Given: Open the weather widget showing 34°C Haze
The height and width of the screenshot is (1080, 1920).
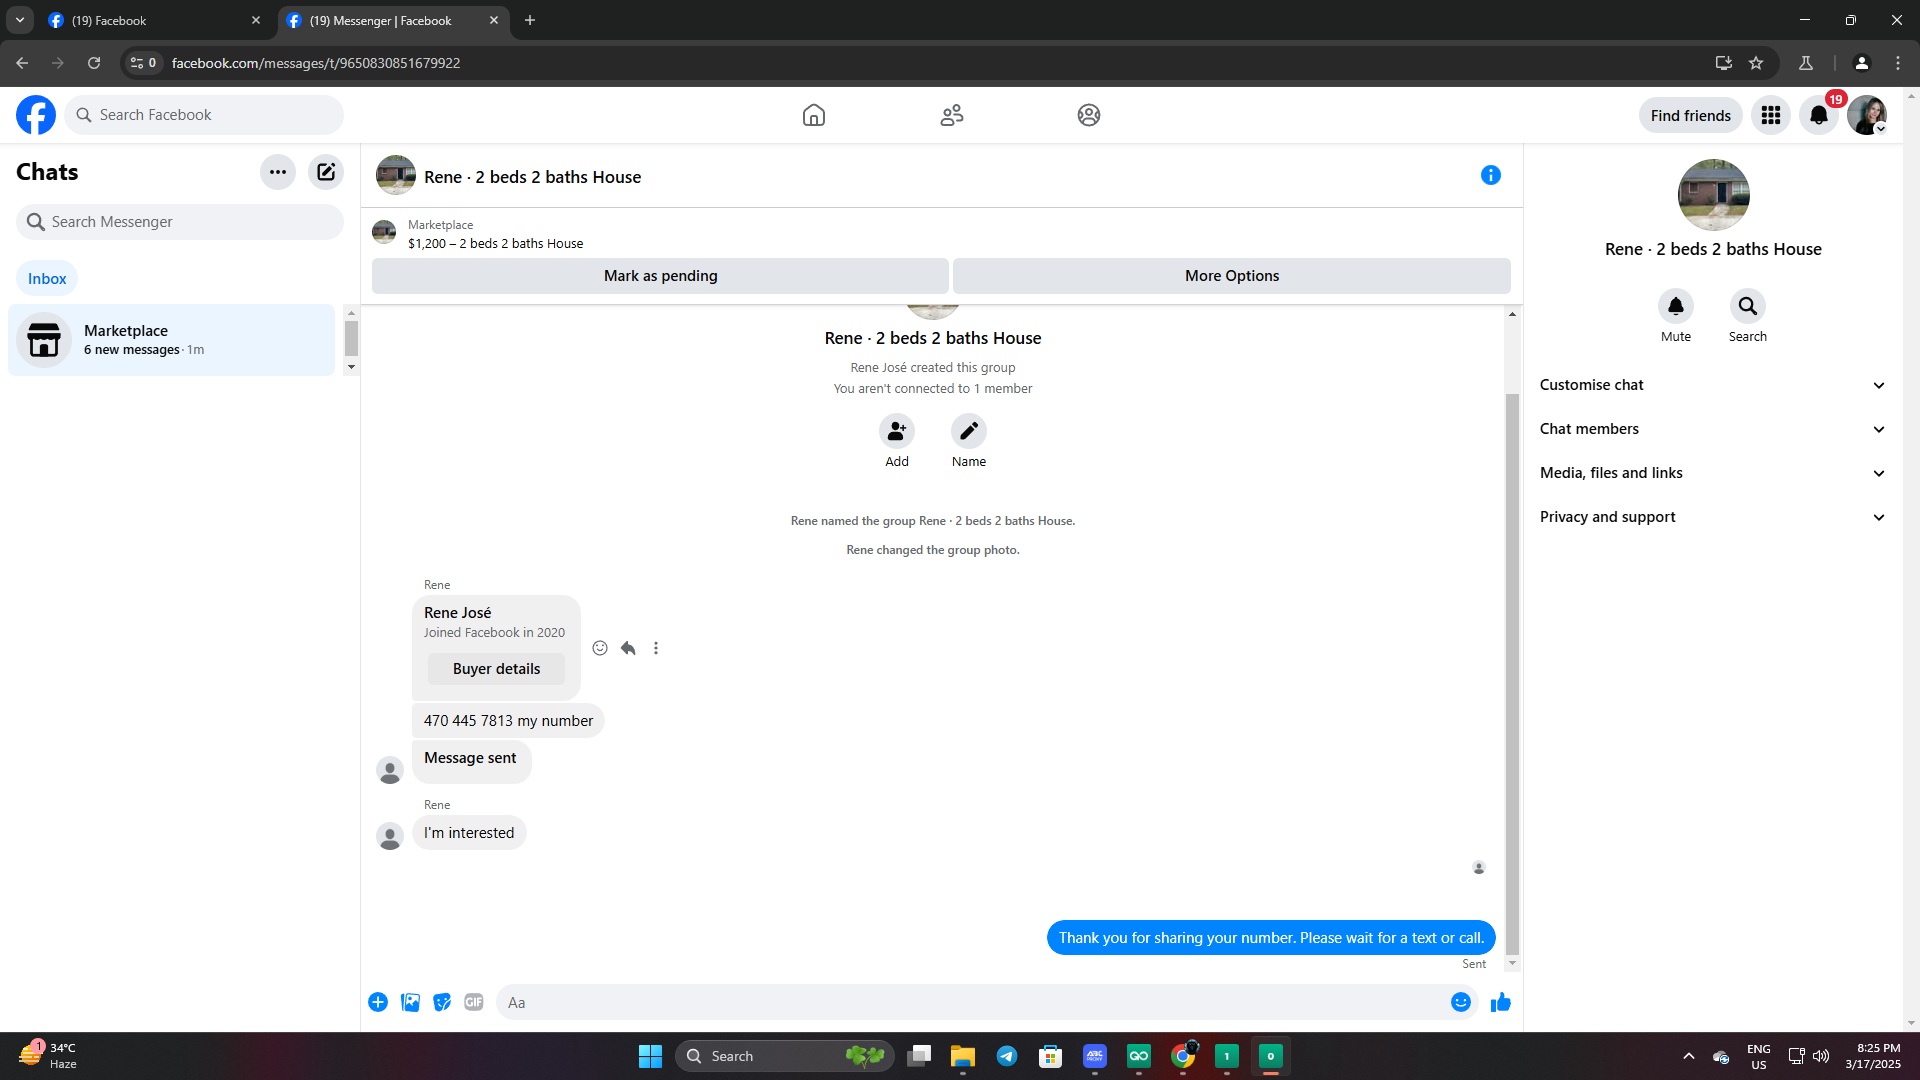Looking at the screenshot, I should (48, 1056).
